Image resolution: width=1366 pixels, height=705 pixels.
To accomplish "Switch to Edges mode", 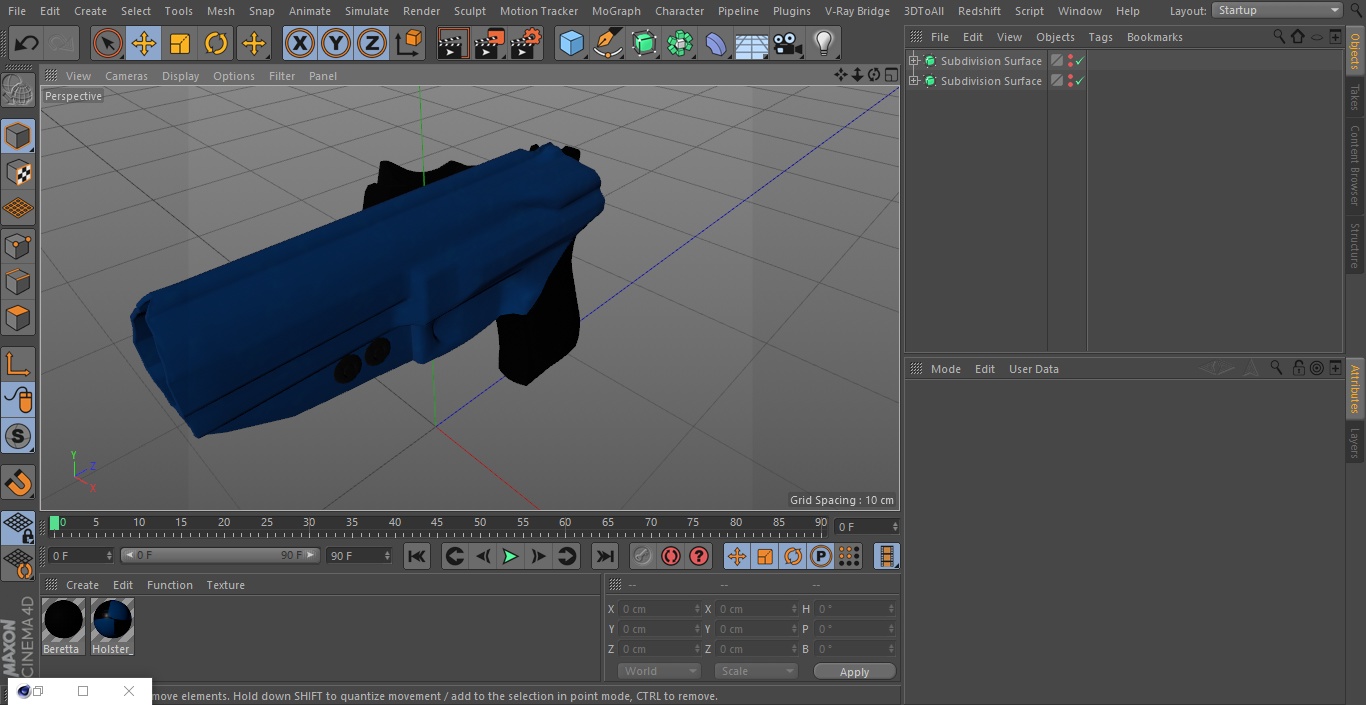I will click(18, 282).
